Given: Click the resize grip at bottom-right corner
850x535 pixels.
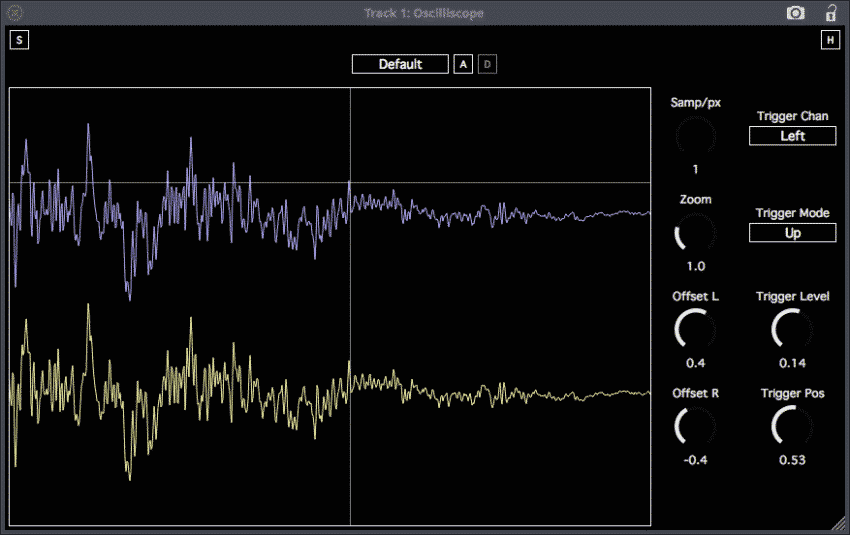Looking at the screenshot, I should click(x=837, y=522).
